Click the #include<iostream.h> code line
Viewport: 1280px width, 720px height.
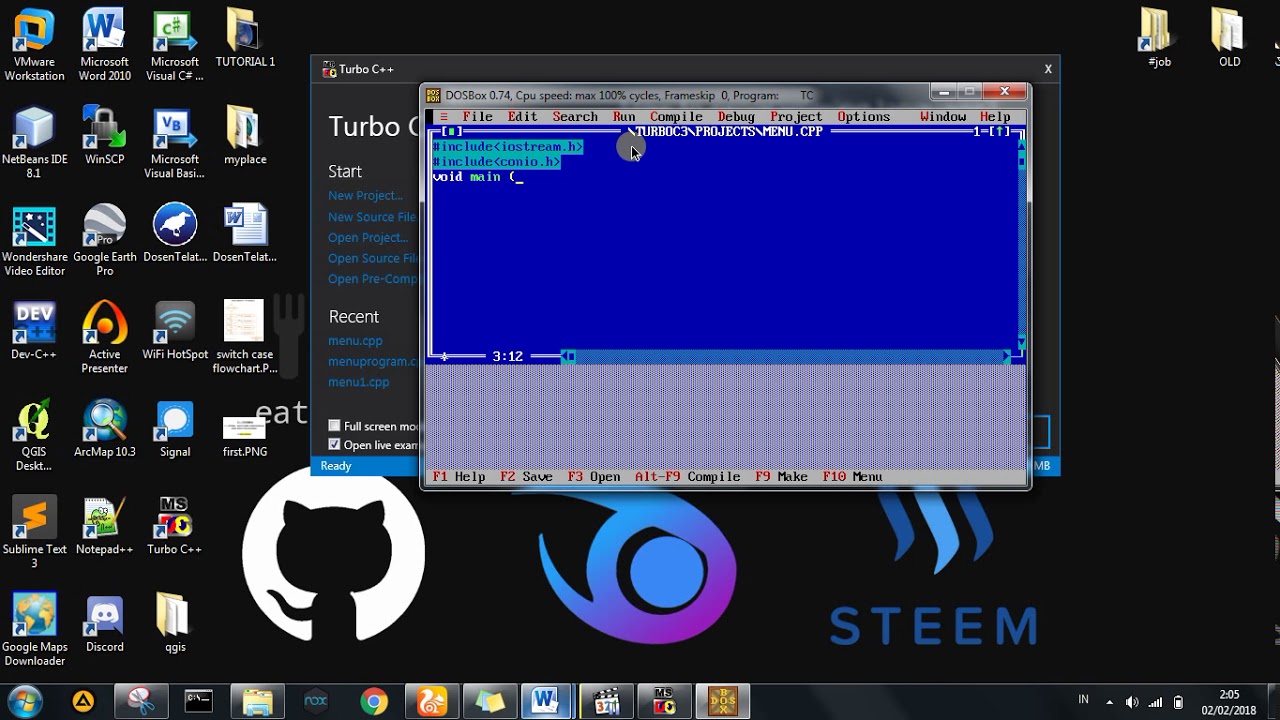pyautogui.click(x=507, y=147)
